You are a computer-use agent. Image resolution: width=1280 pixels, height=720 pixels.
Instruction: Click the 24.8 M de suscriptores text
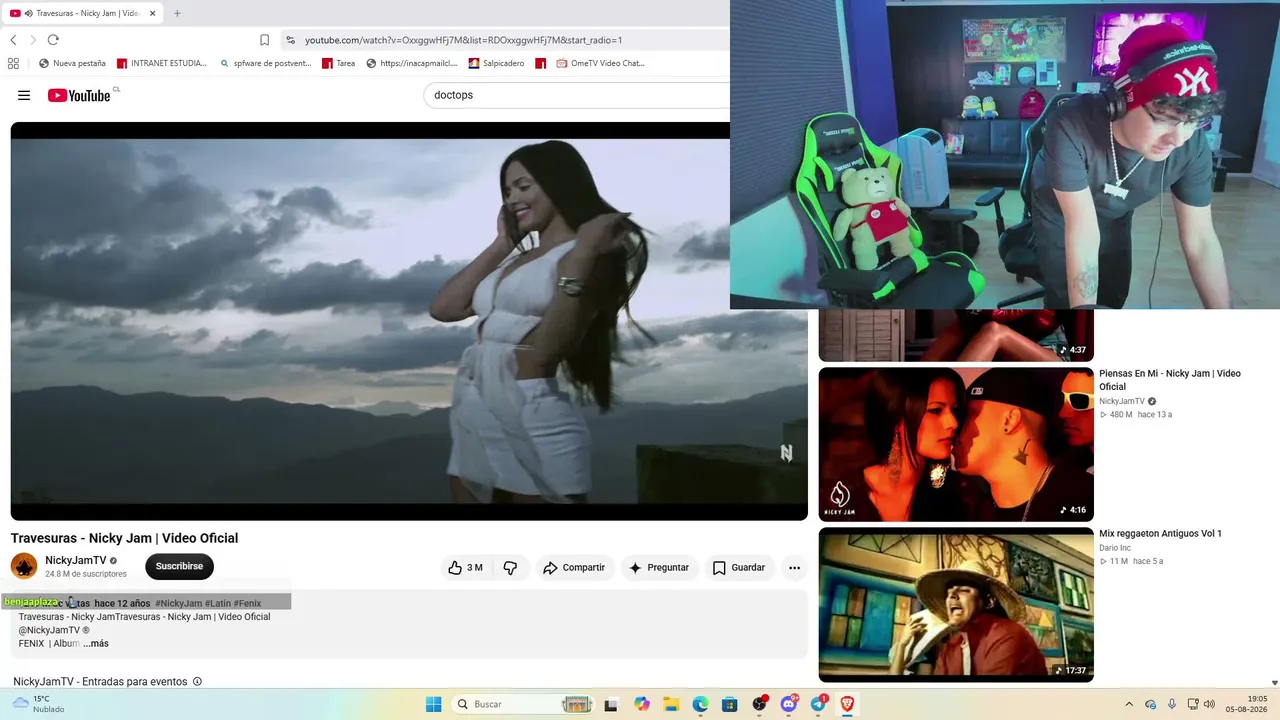coord(86,574)
